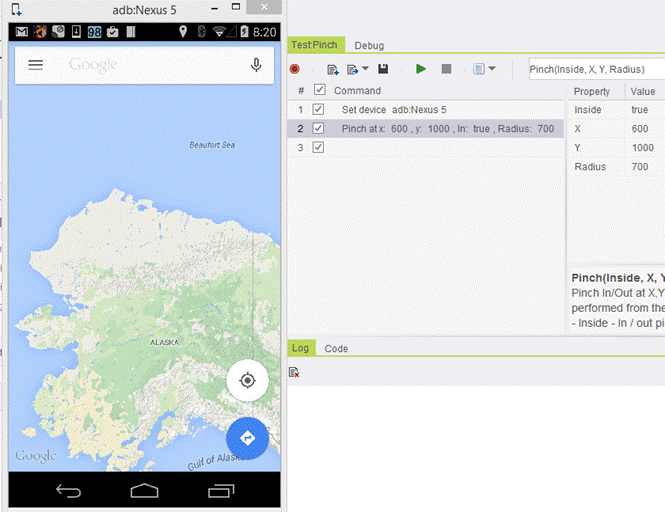The width and height of the screenshot is (665, 512).
Task: Tap the my location target button
Action: pos(247,381)
